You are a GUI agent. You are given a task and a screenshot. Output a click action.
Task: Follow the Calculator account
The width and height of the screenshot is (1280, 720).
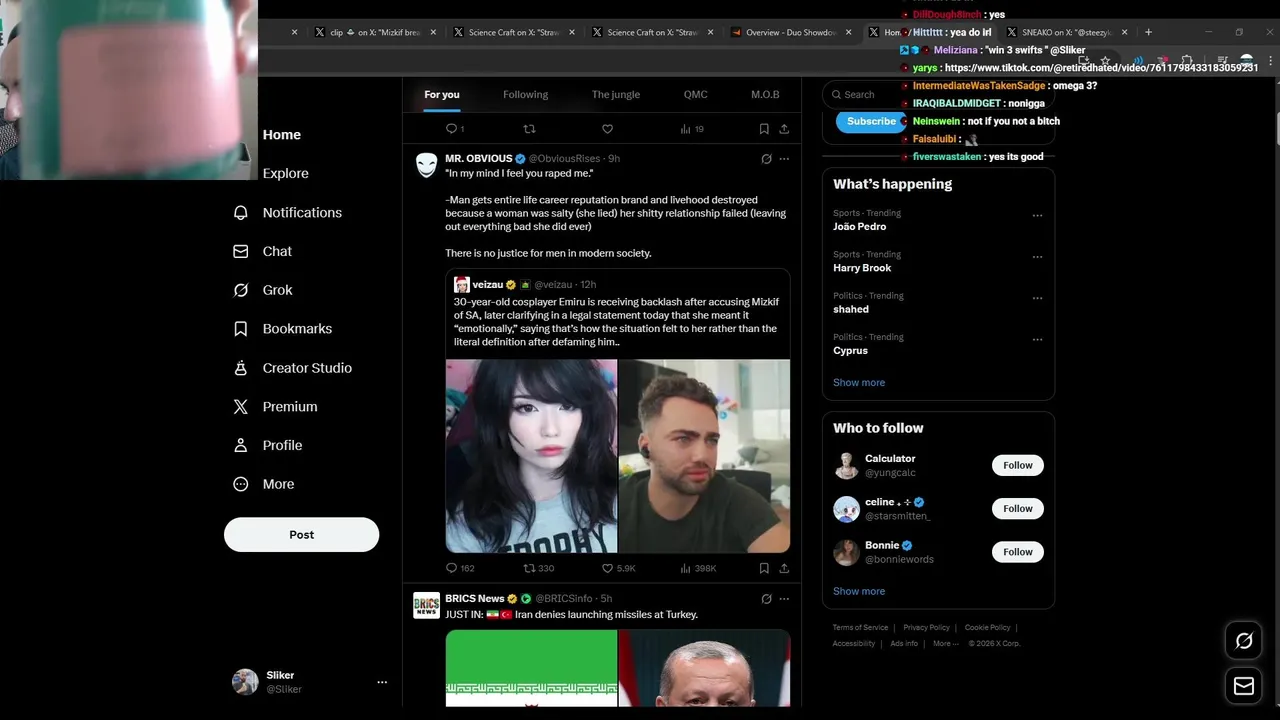point(1018,465)
